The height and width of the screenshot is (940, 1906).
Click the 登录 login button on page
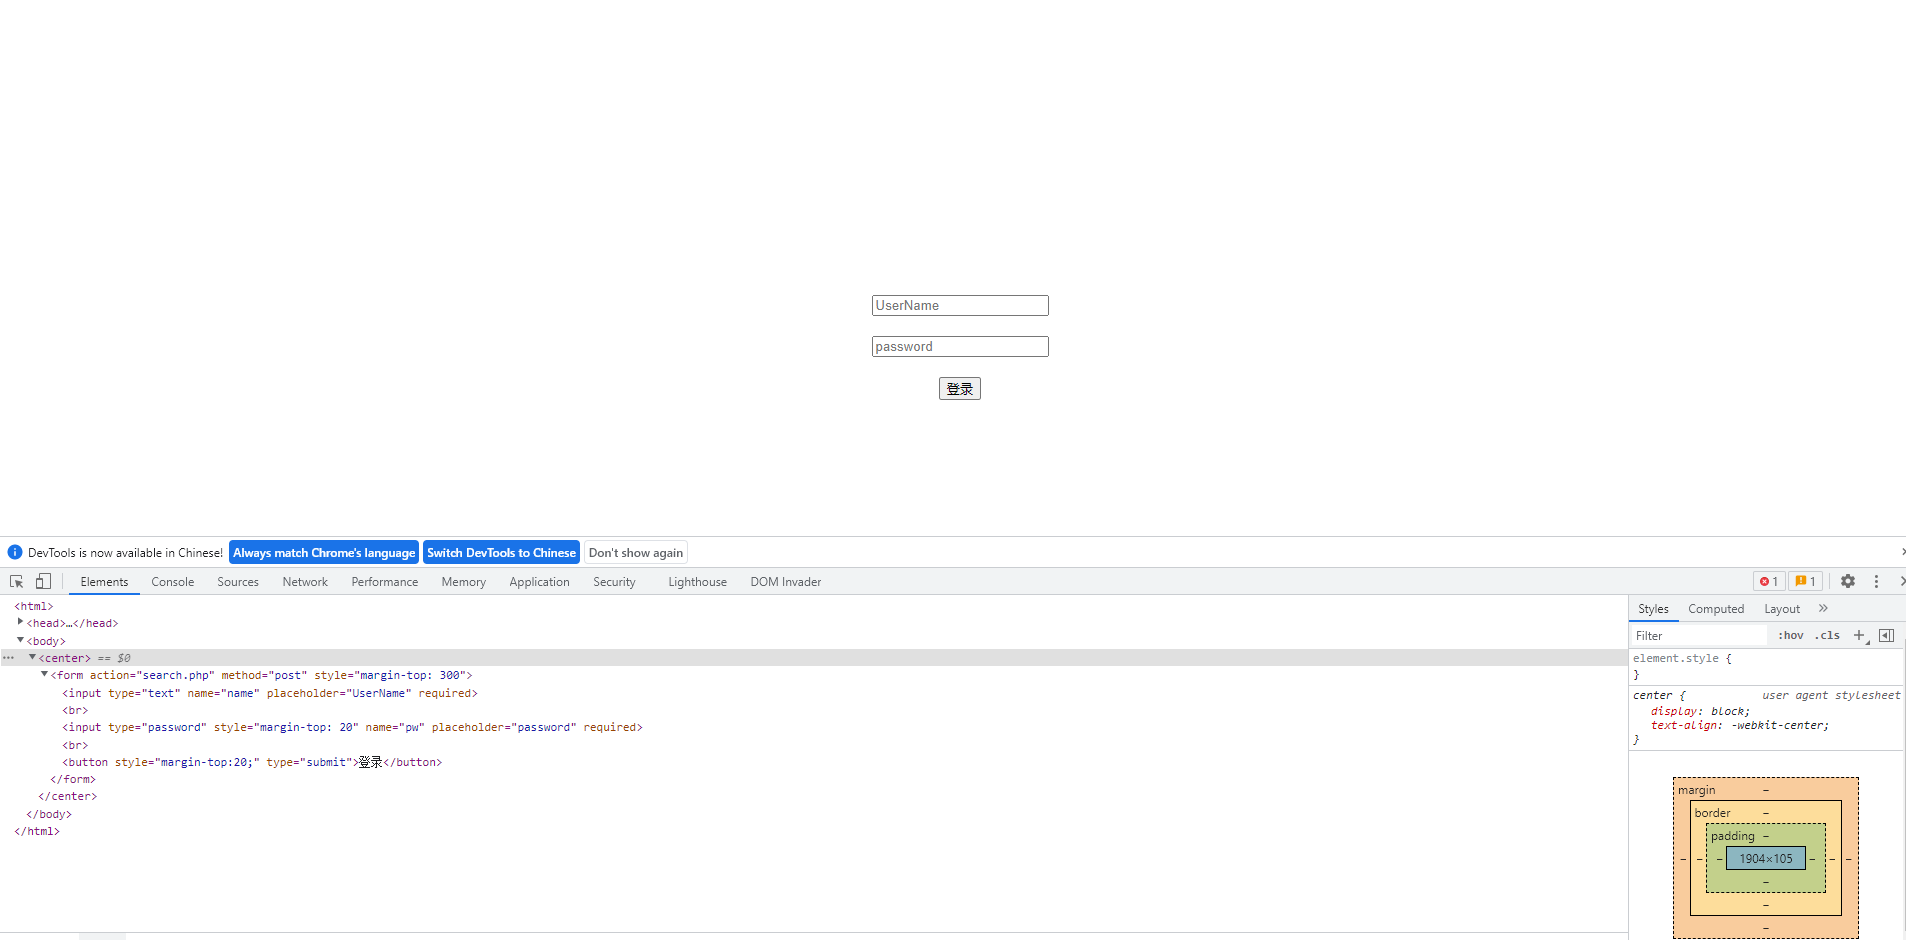pos(960,388)
